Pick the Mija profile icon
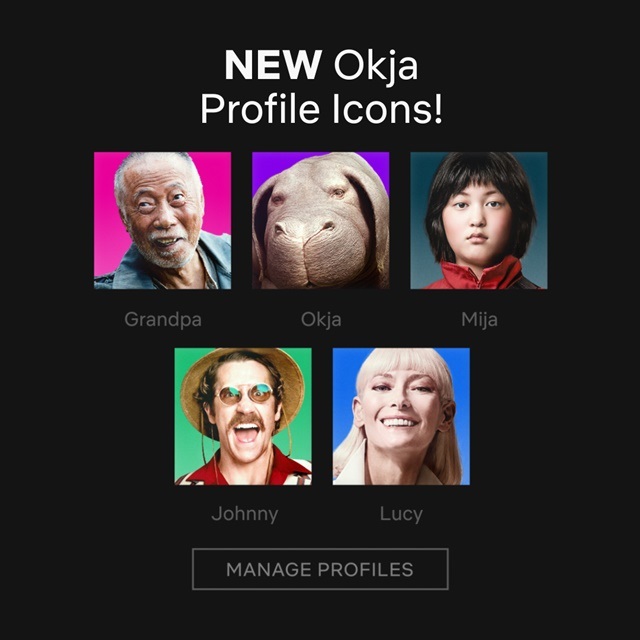This screenshot has width=640, height=640. pos(479,220)
